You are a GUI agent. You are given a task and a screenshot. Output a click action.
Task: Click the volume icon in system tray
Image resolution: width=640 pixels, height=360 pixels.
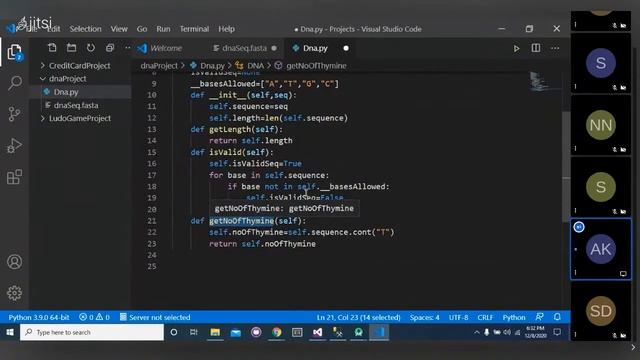pyautogui.click(x=507, y=332)
